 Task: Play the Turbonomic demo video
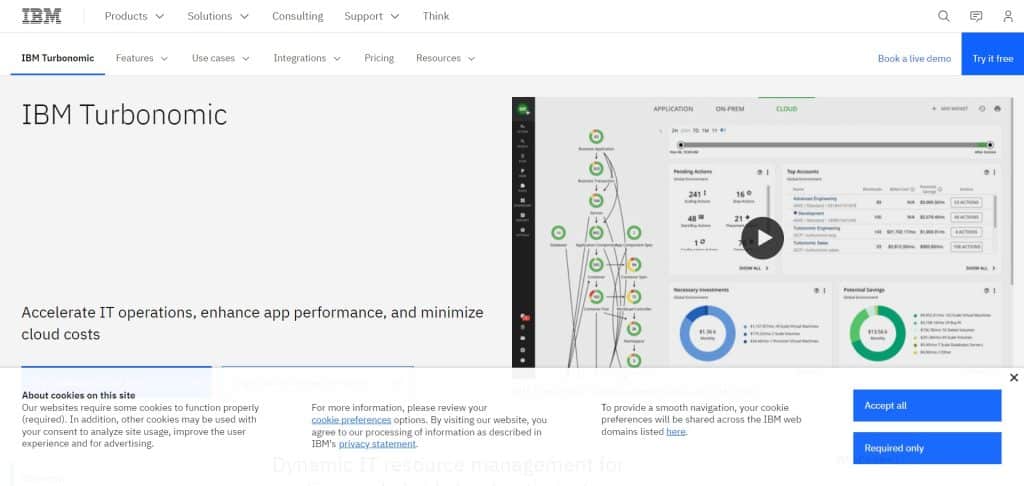[762, 238]
